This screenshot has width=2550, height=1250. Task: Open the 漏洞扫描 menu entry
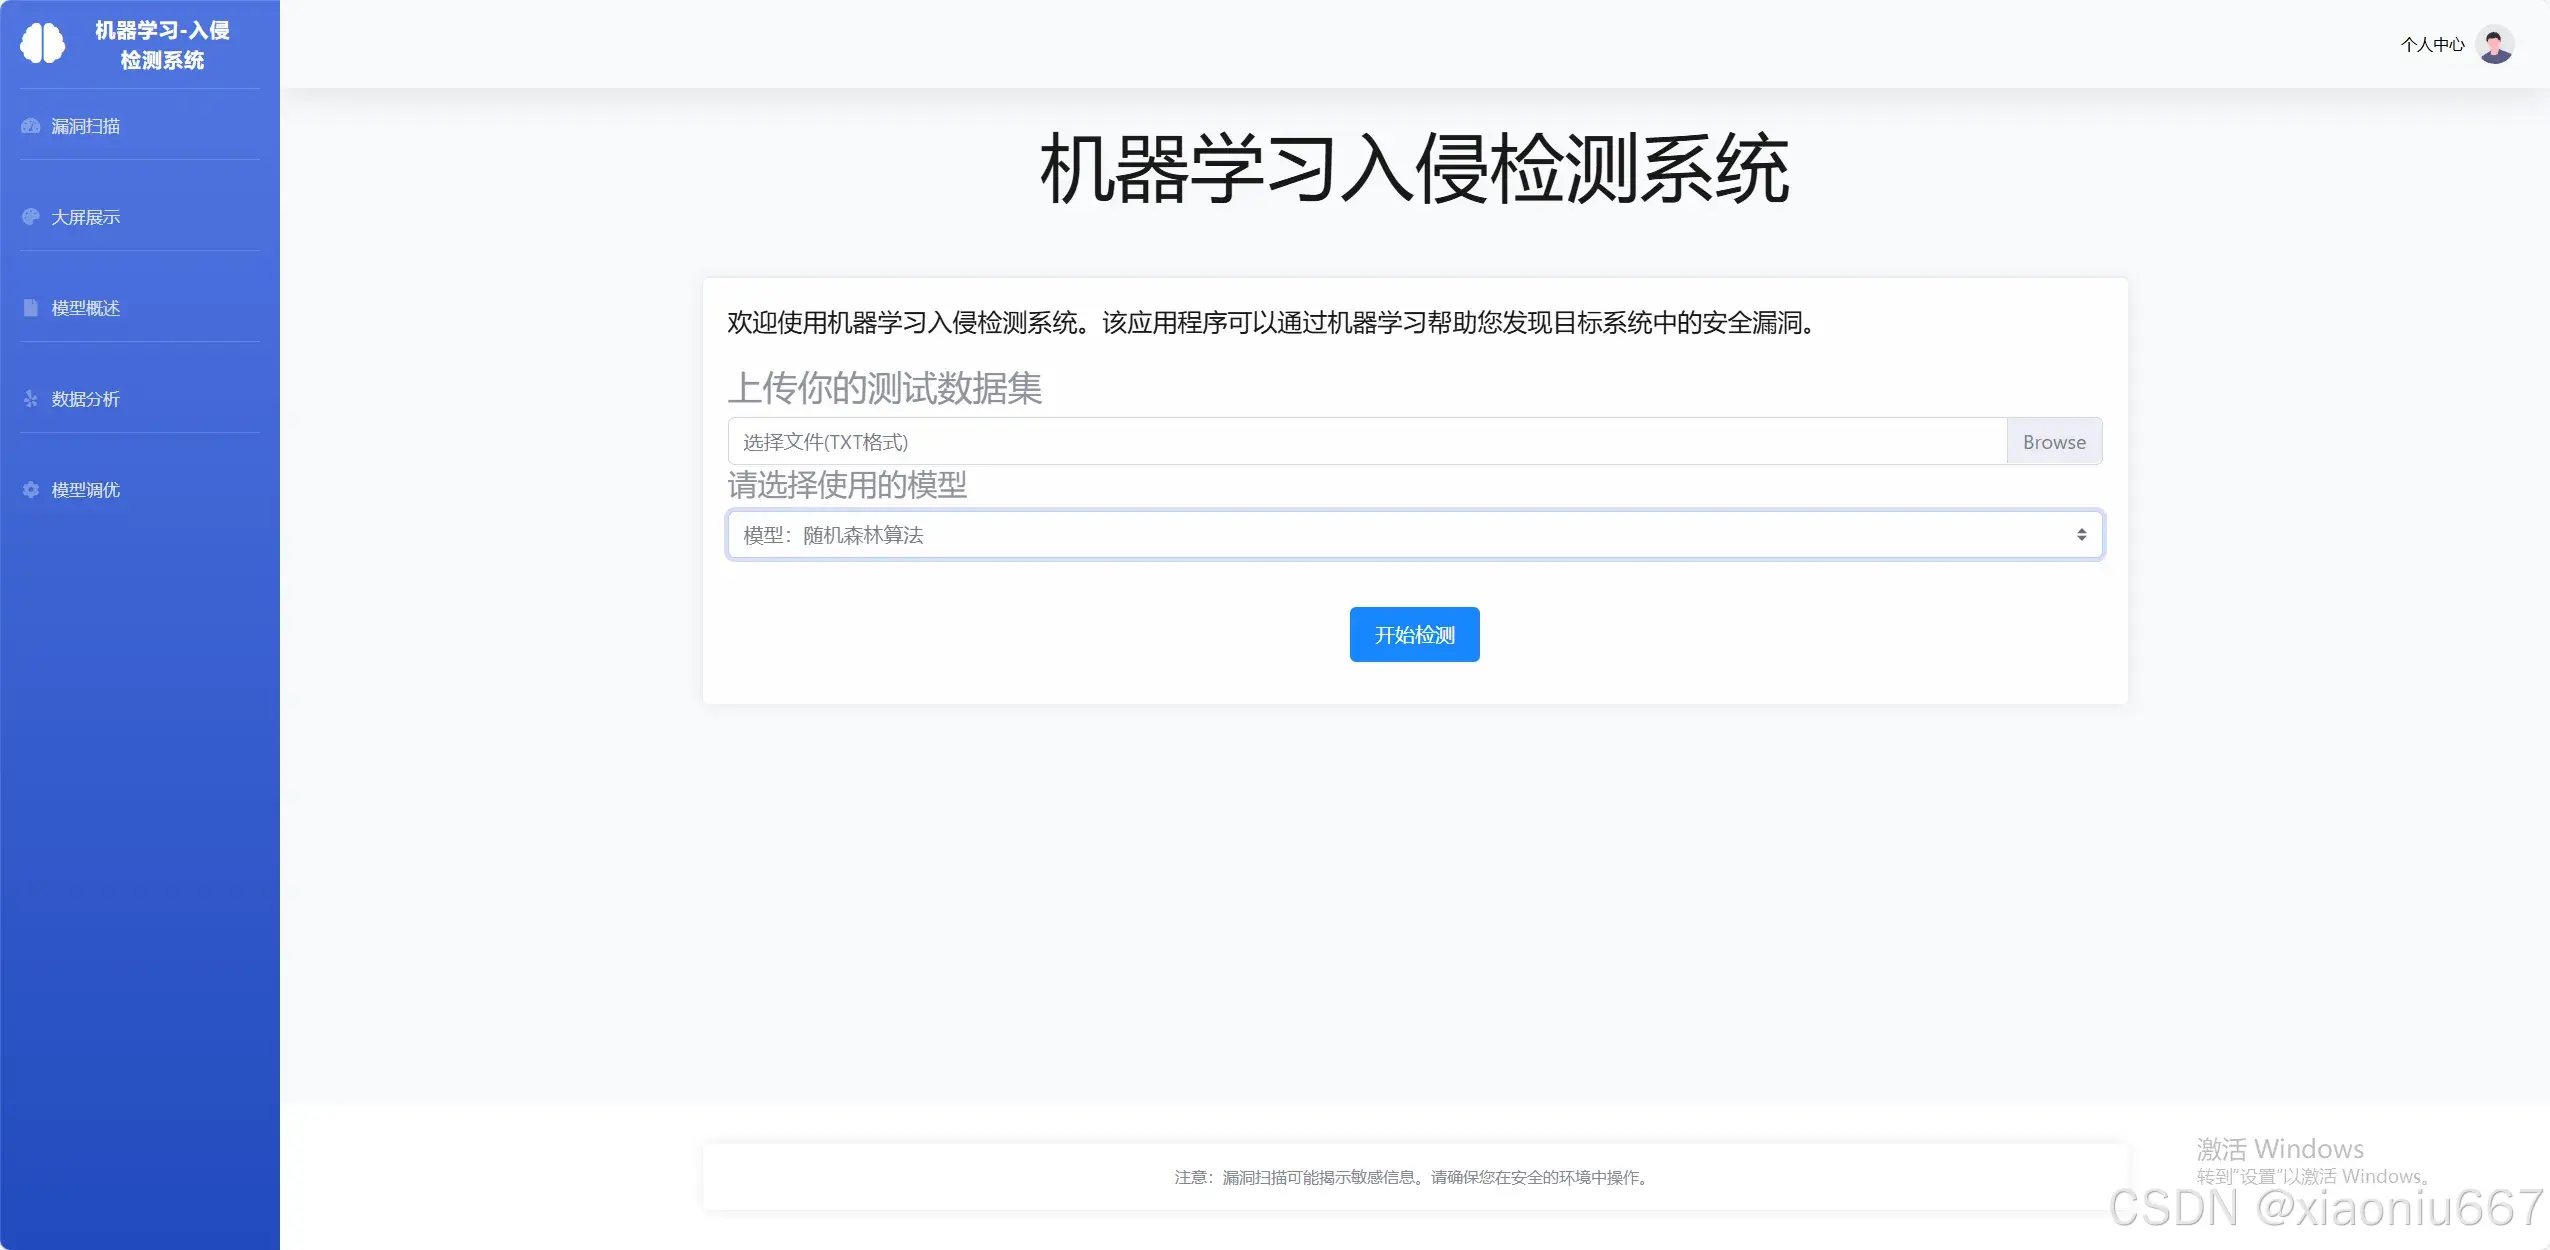point(86,126)
